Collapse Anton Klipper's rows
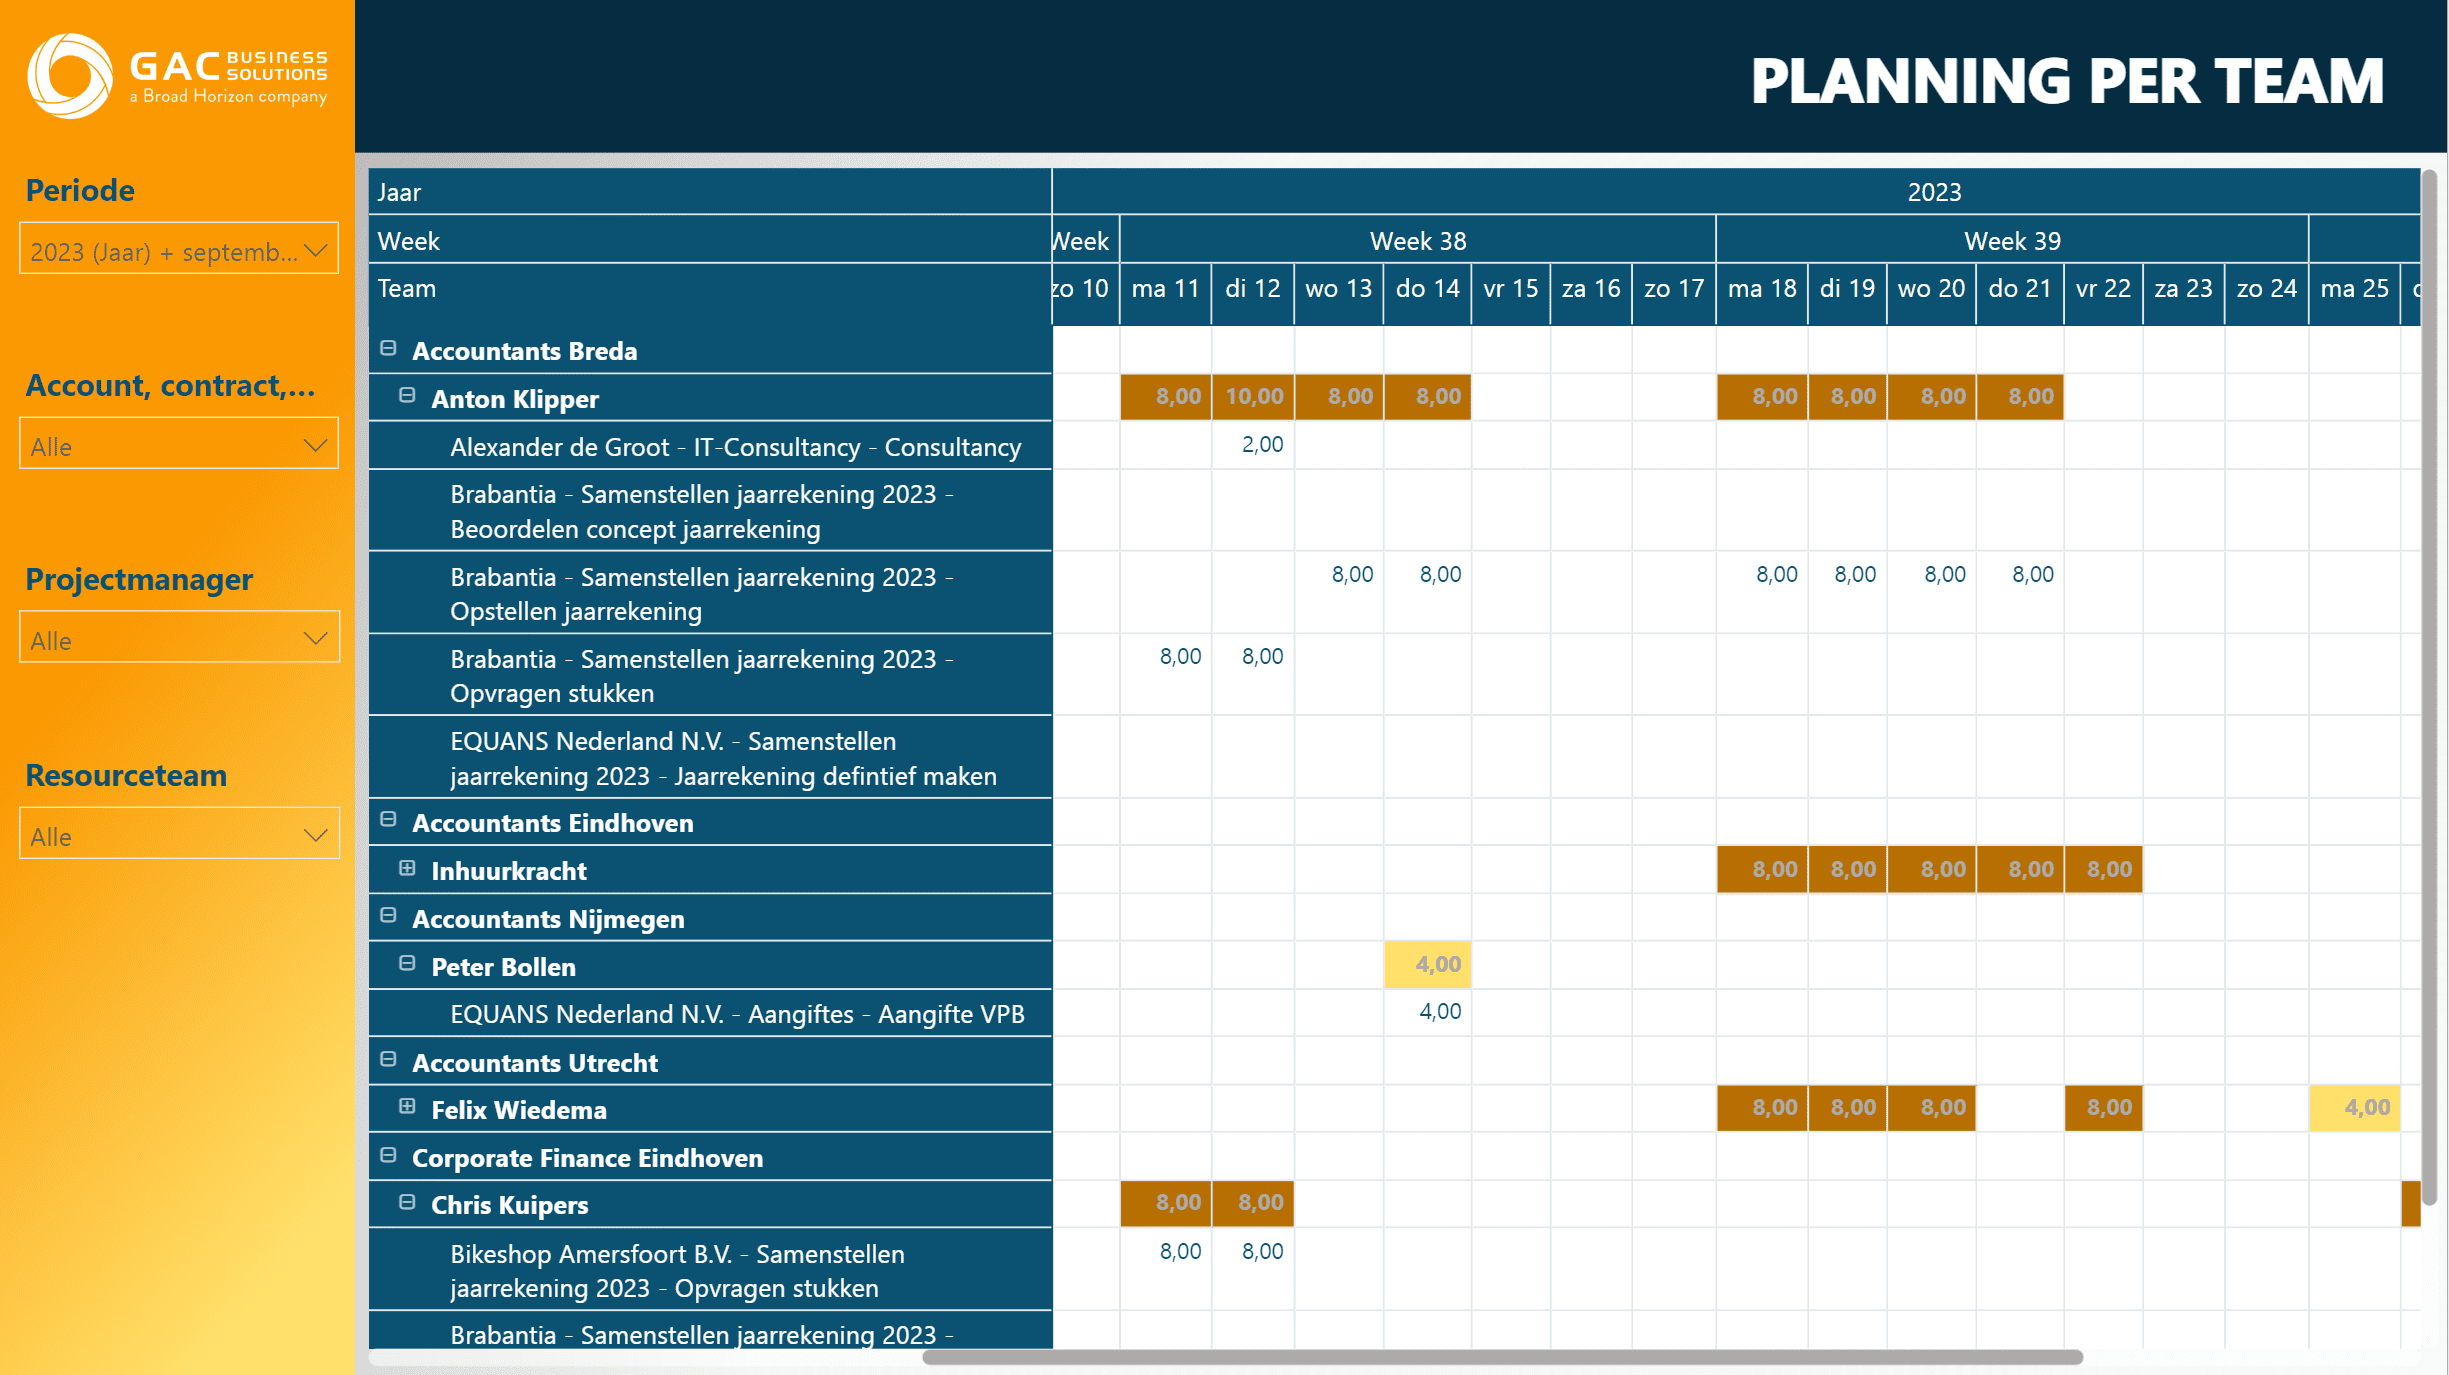 (x=407, y=396)
